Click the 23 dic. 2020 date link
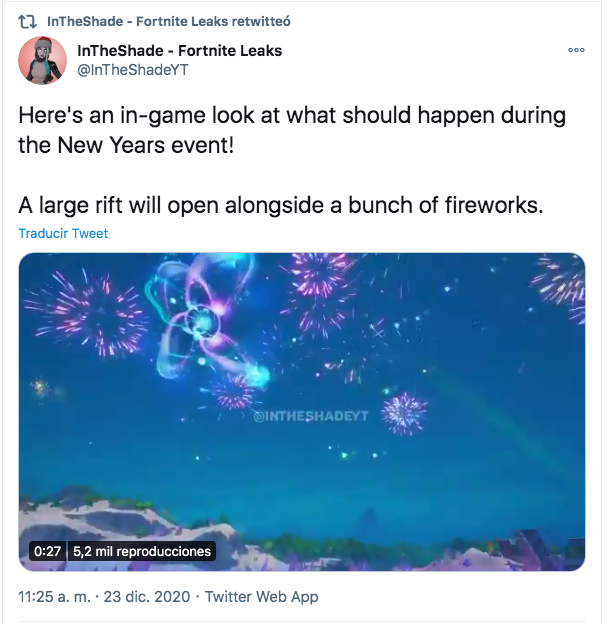612x624 pixels. coord(147,597)
